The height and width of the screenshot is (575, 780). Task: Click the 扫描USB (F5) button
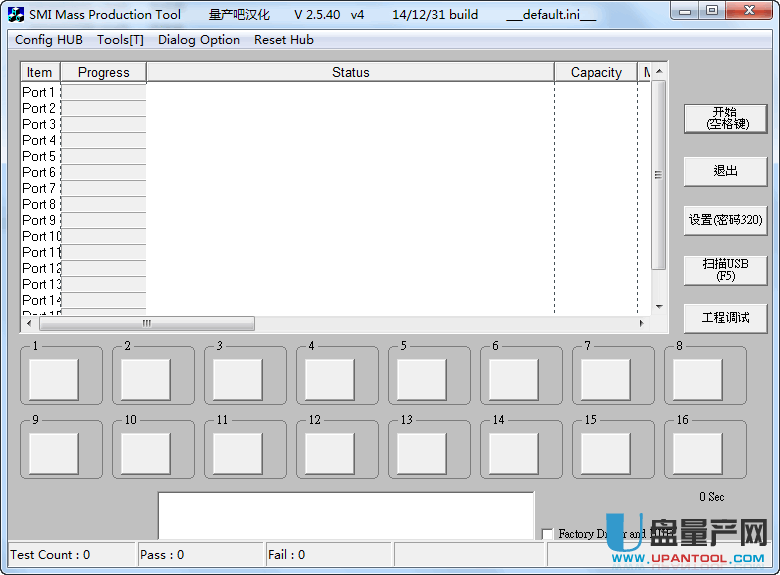tap(725, 269)
